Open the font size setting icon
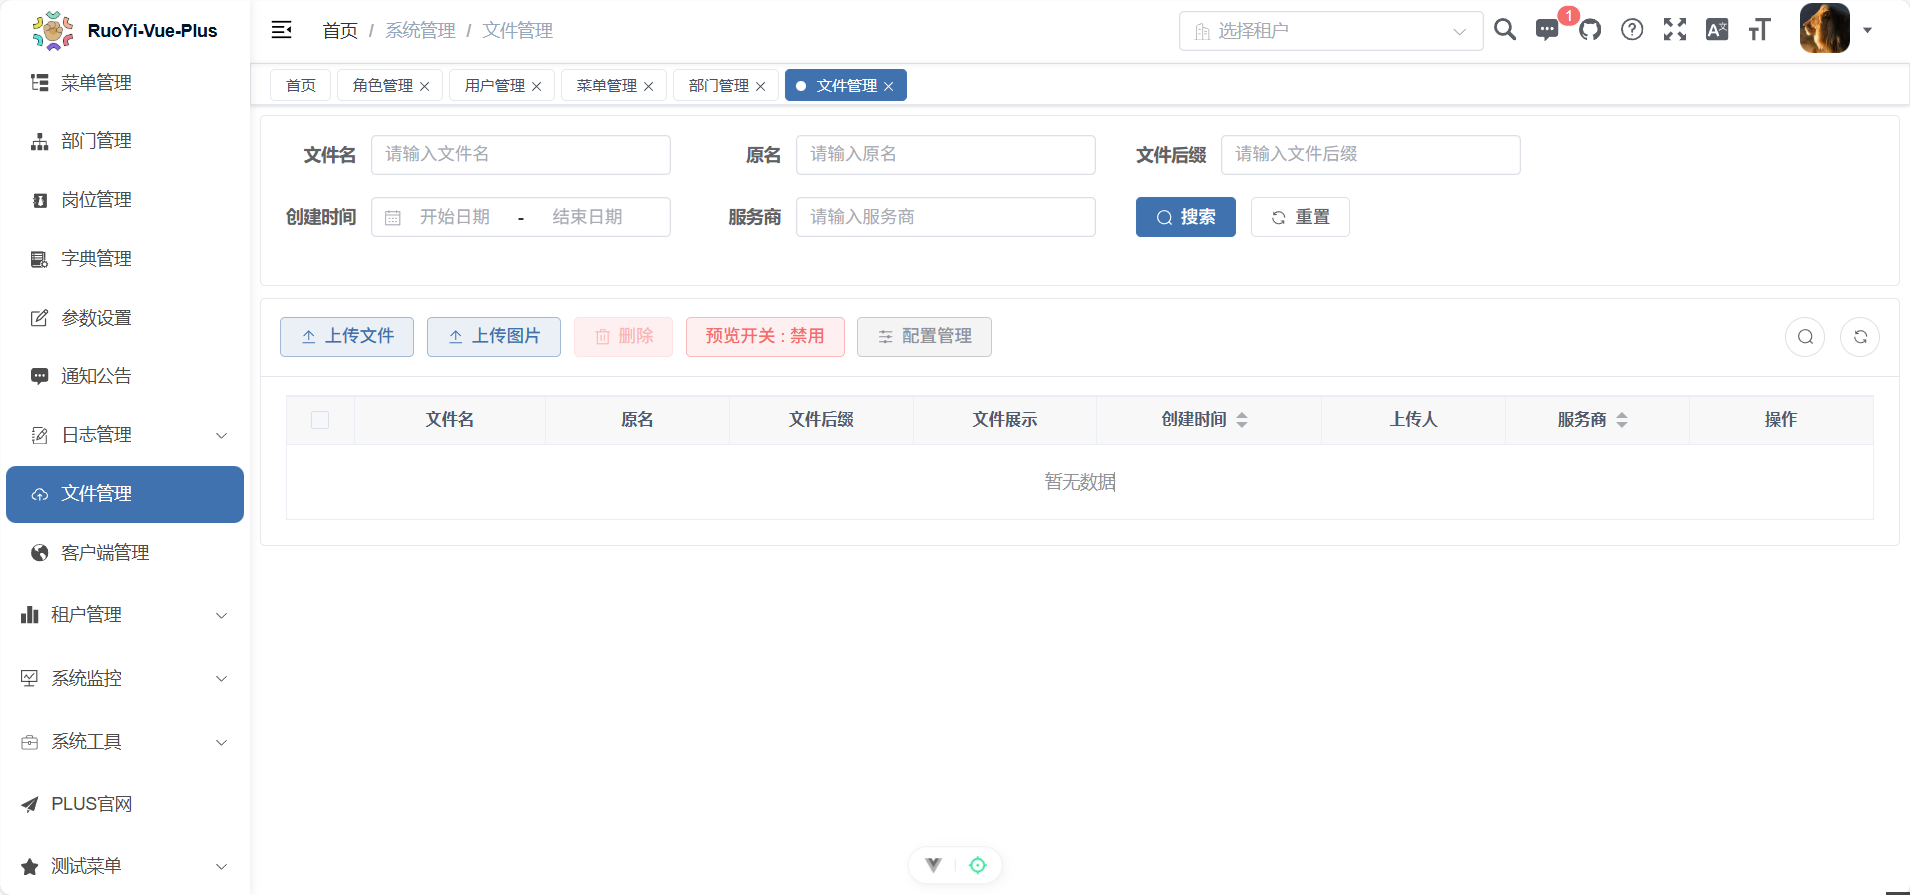This screenshot has width=1910, height=895. tap(1759, 30)
